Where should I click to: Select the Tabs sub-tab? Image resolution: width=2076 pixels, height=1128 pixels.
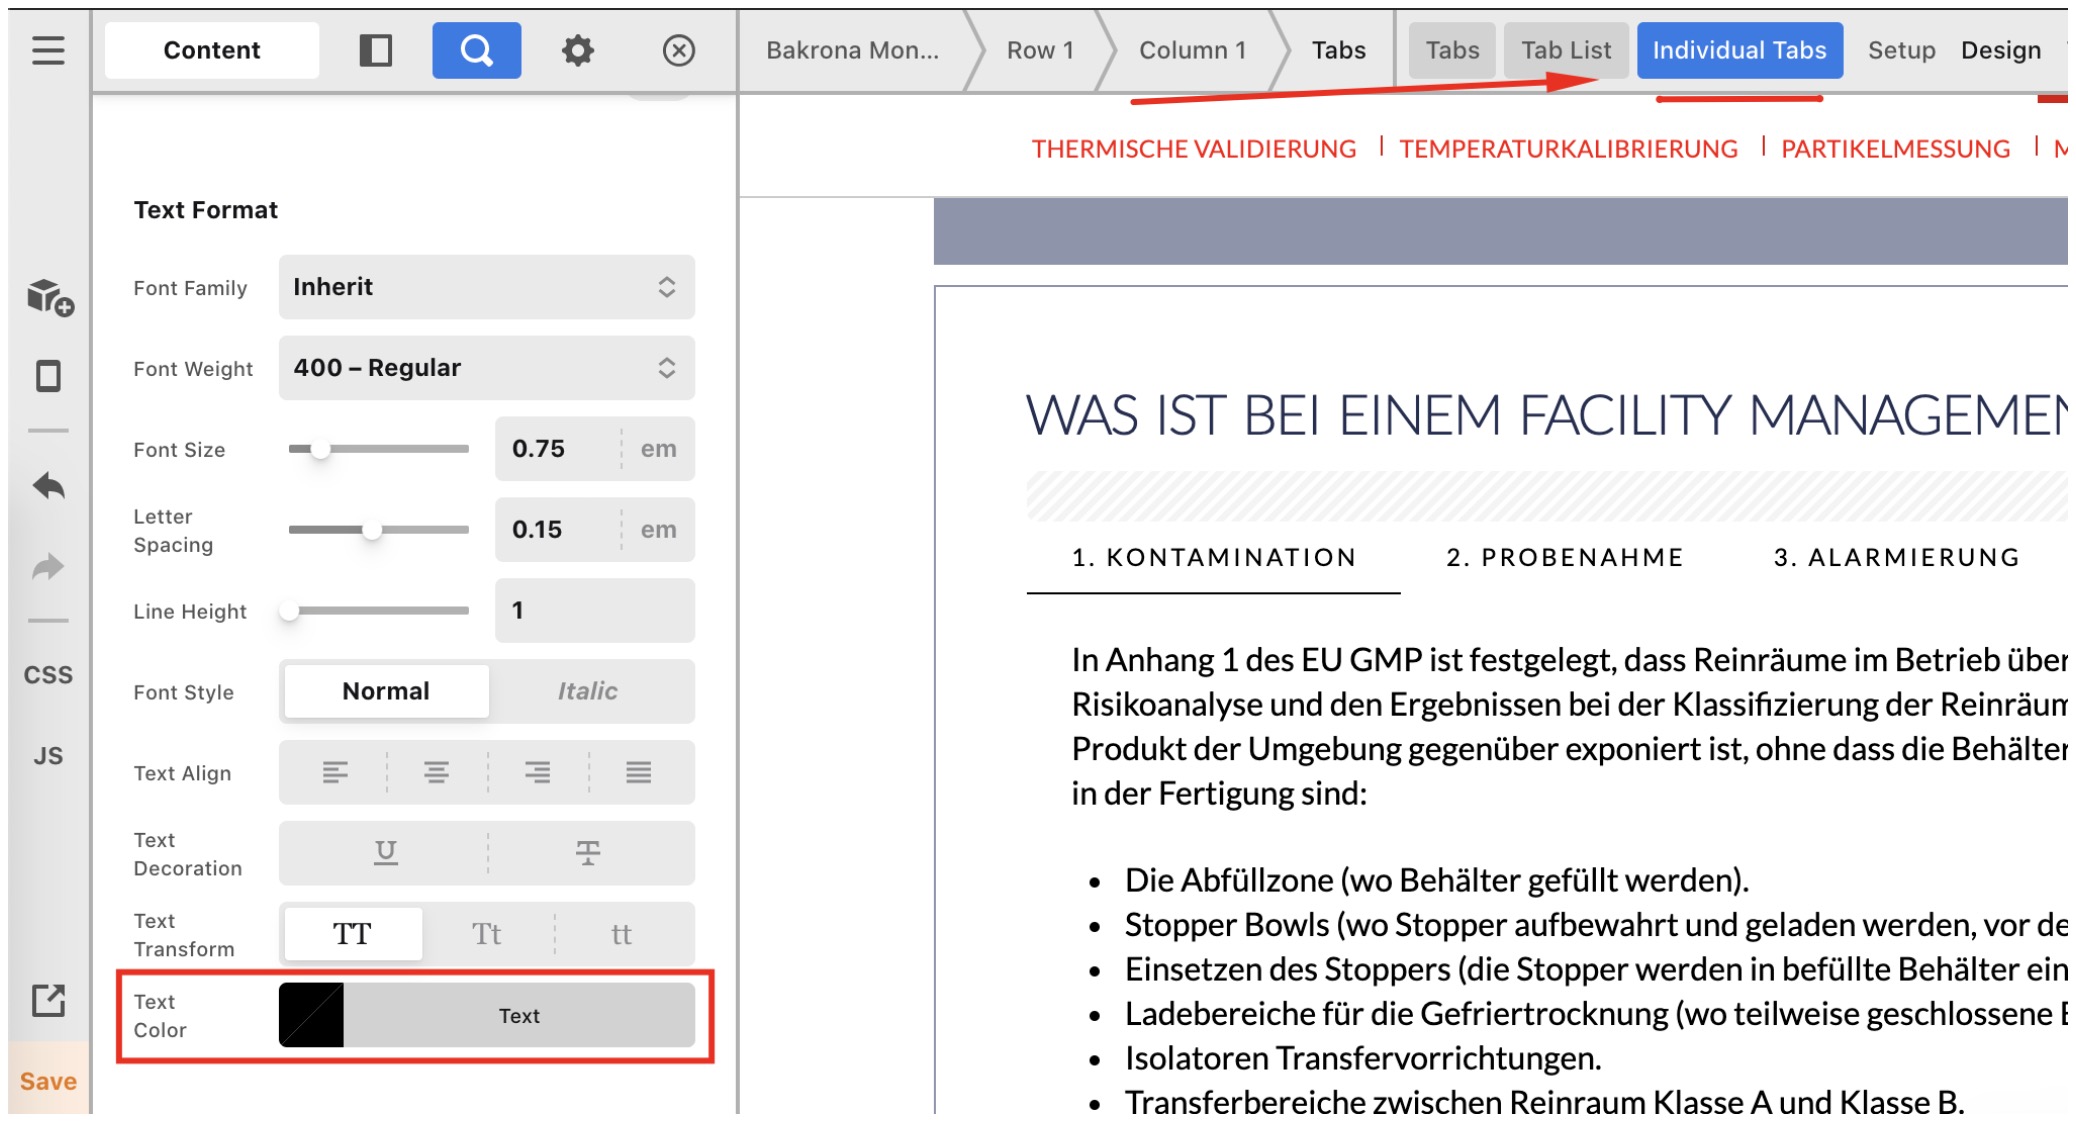[x=1452, y=50]
